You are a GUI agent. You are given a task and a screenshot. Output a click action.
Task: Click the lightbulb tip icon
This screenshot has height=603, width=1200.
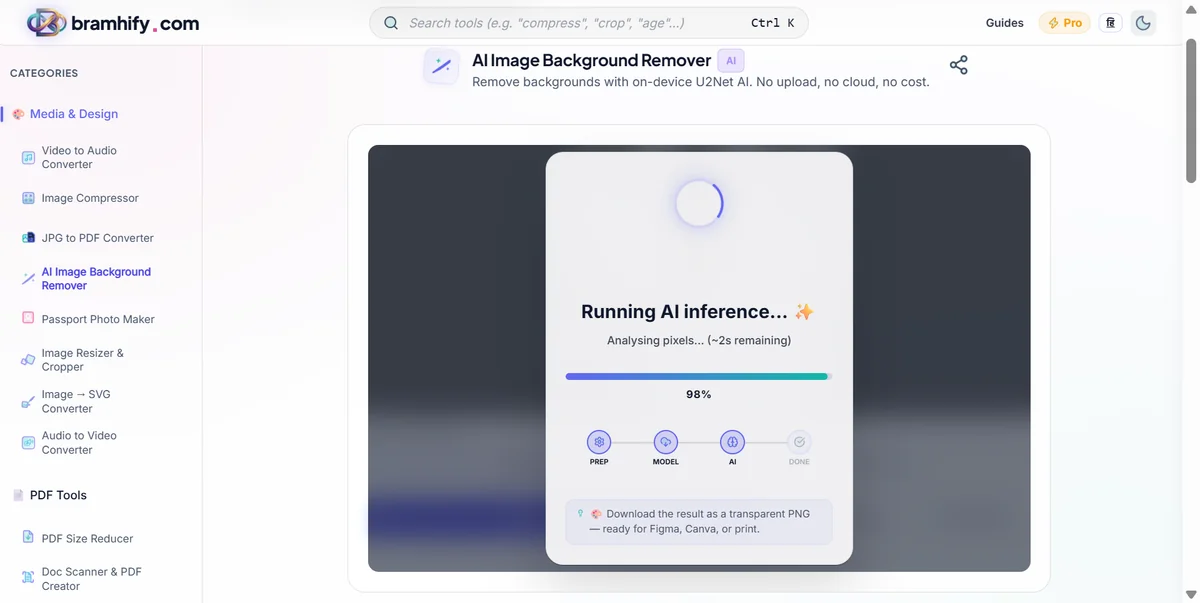580,513
